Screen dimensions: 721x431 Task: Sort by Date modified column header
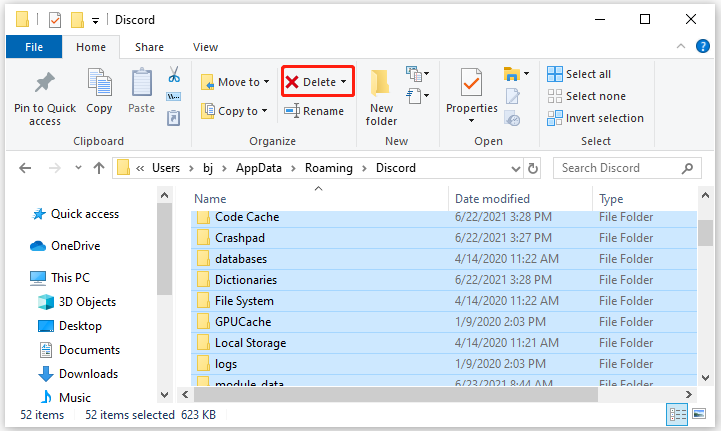[x=492, y=199]
